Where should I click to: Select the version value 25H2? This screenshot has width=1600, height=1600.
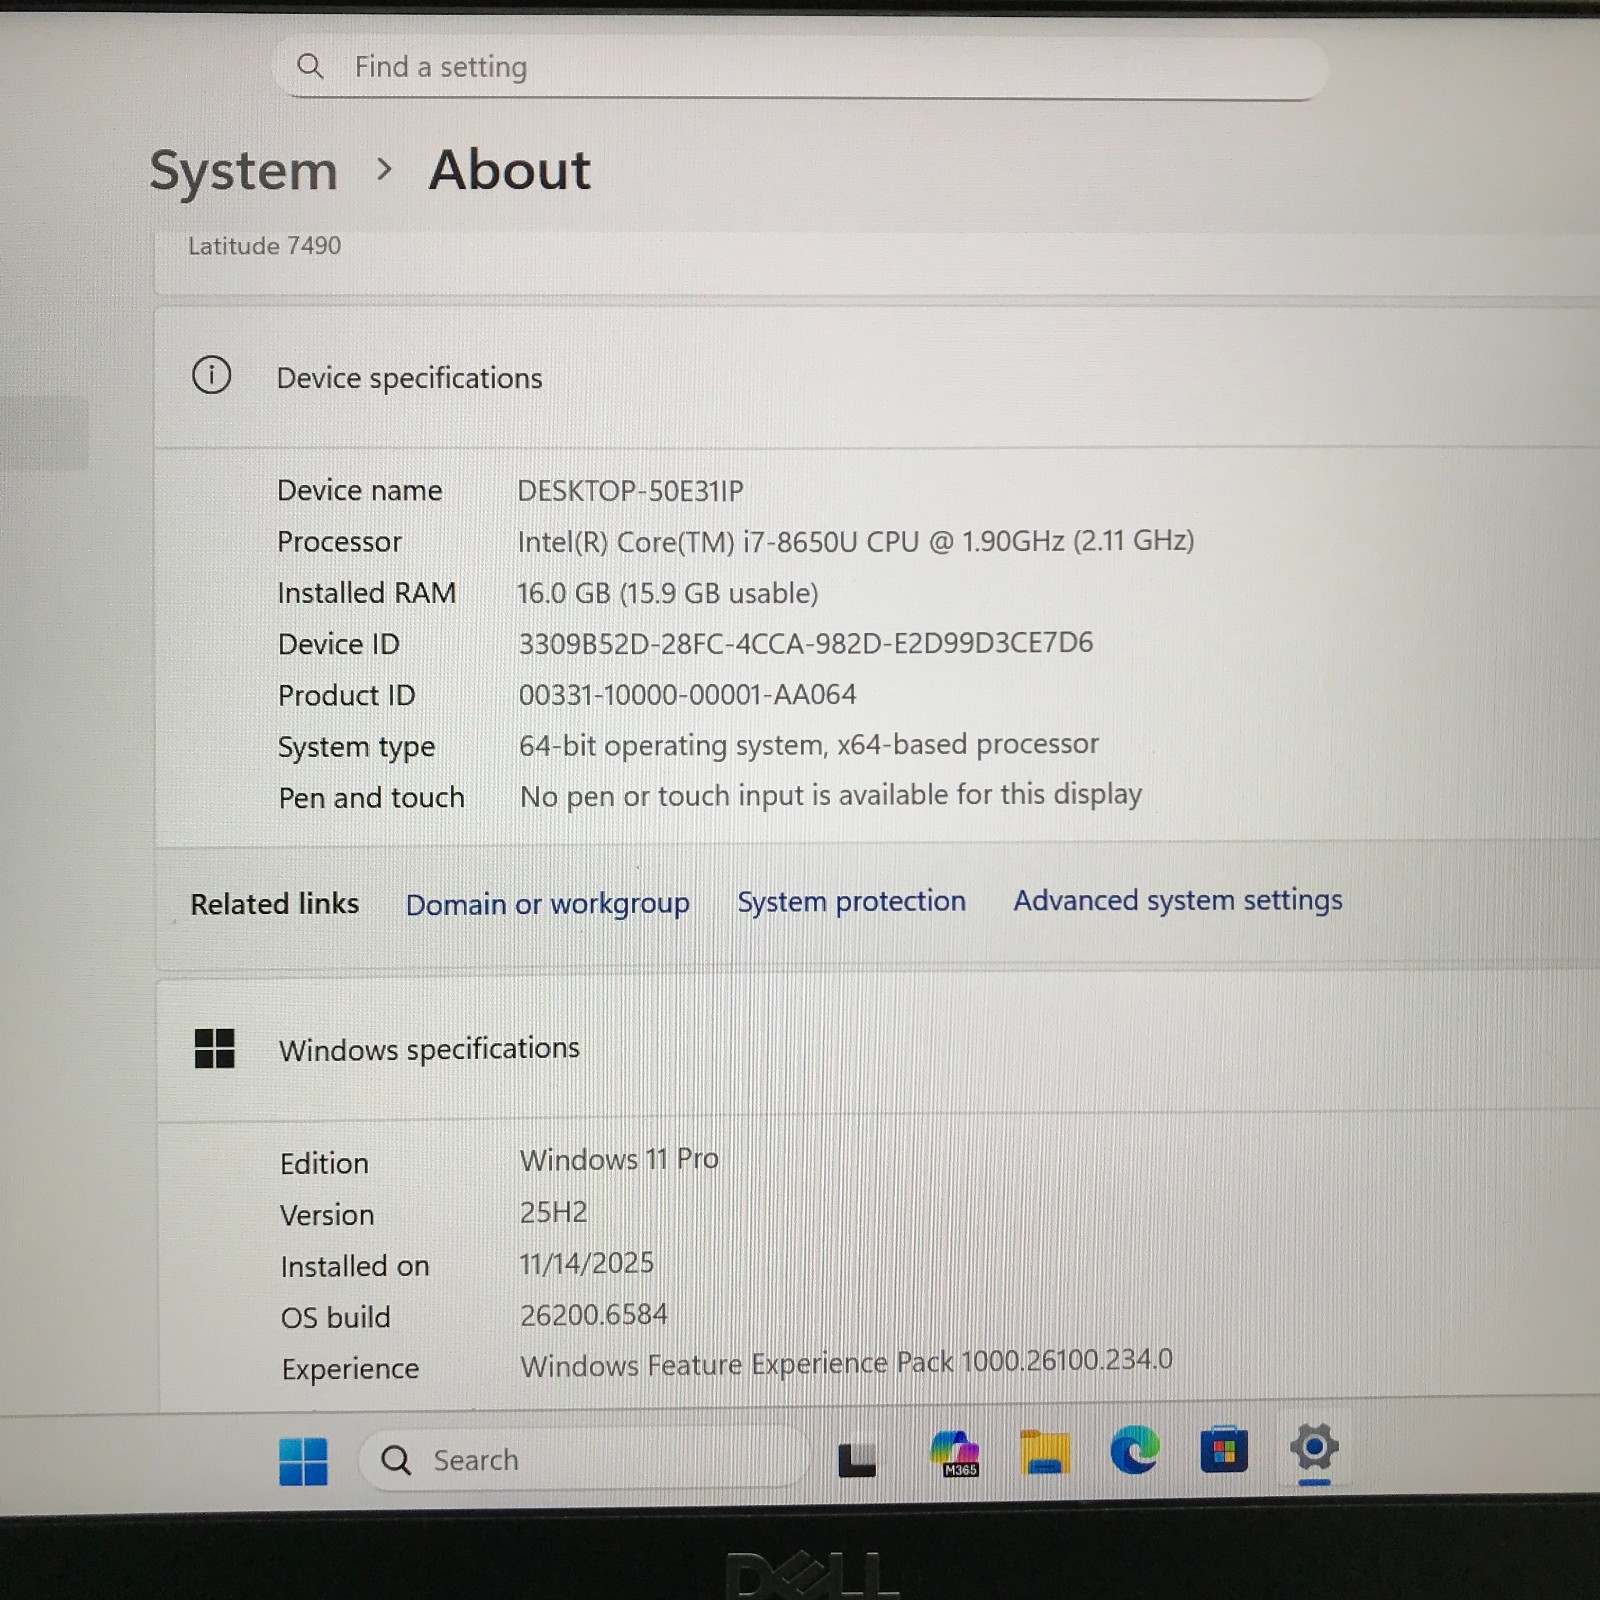[x=554, y=1212]
